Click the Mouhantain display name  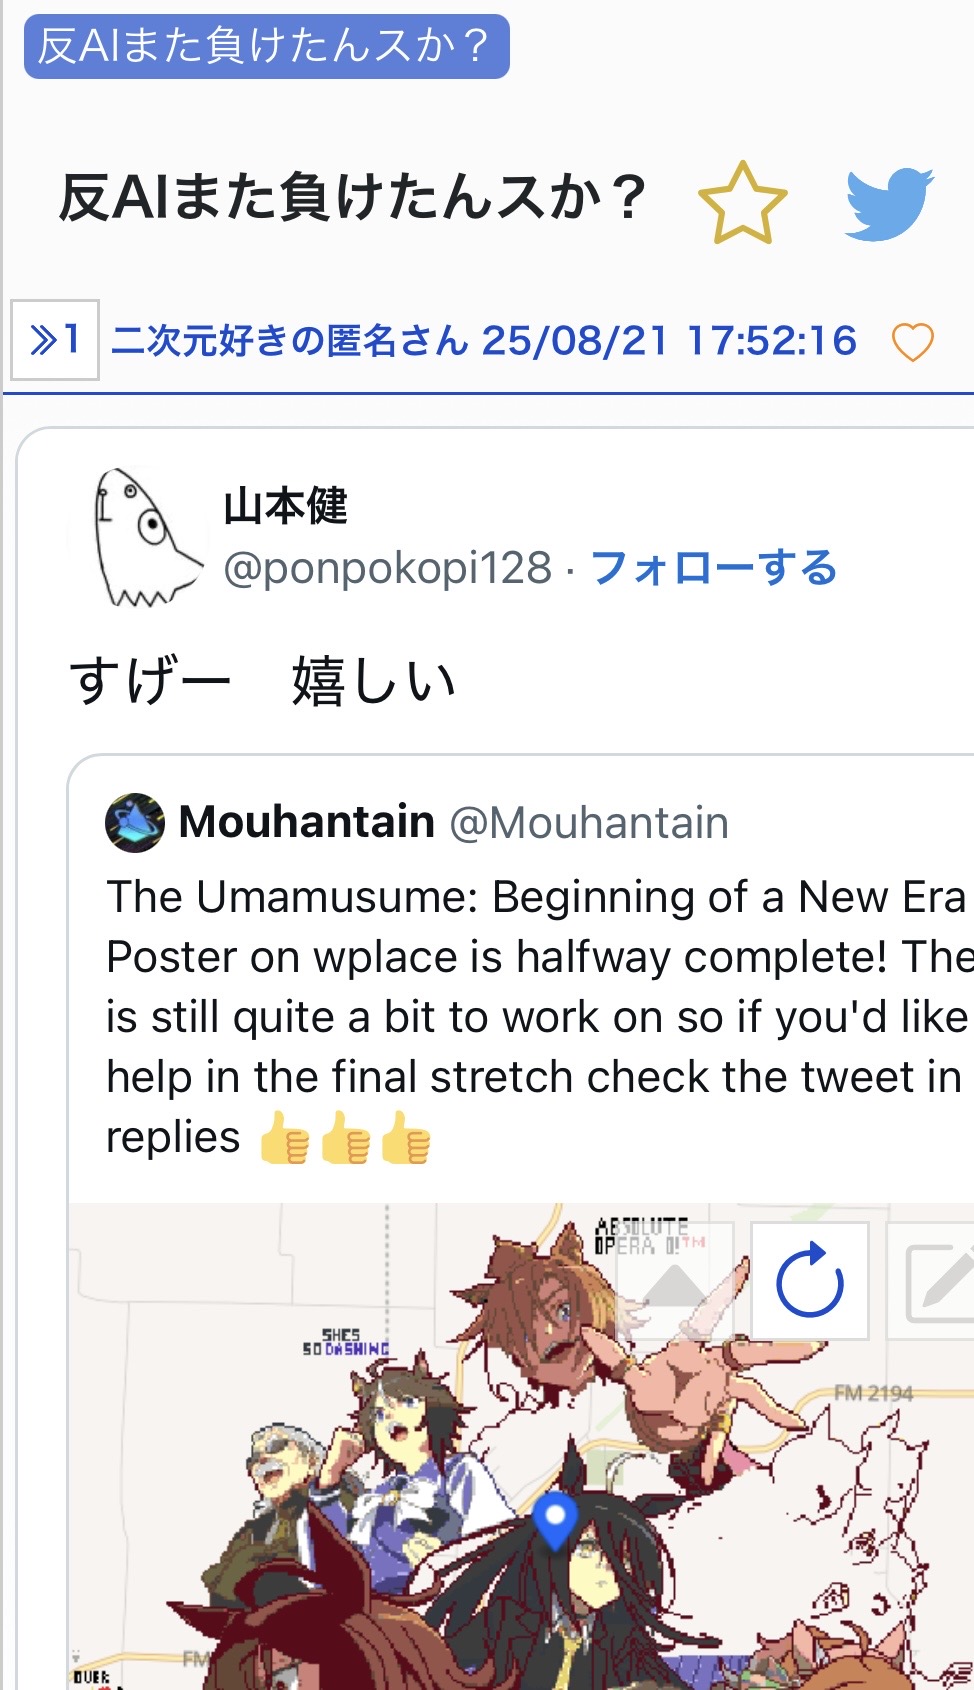coord(306,822)
